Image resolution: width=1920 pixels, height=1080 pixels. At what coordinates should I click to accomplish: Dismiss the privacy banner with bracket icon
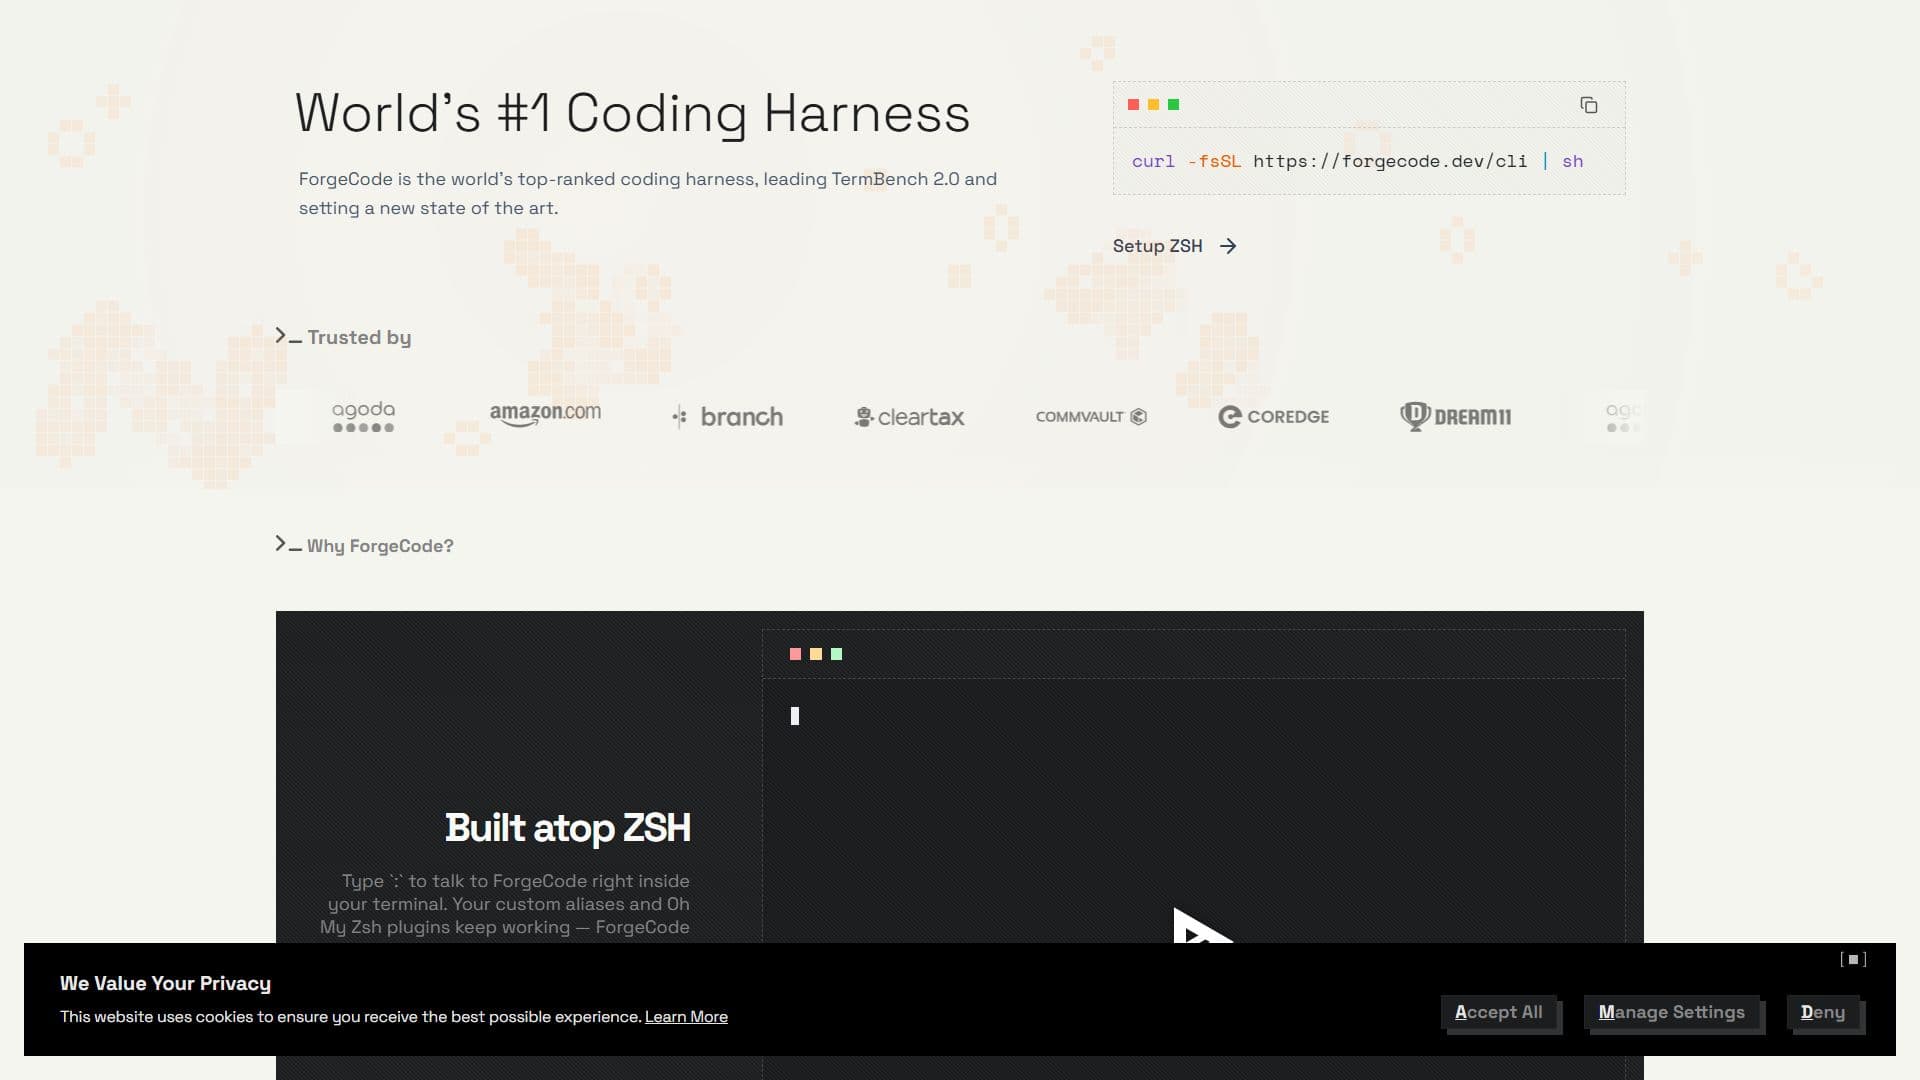(1853, 959)
